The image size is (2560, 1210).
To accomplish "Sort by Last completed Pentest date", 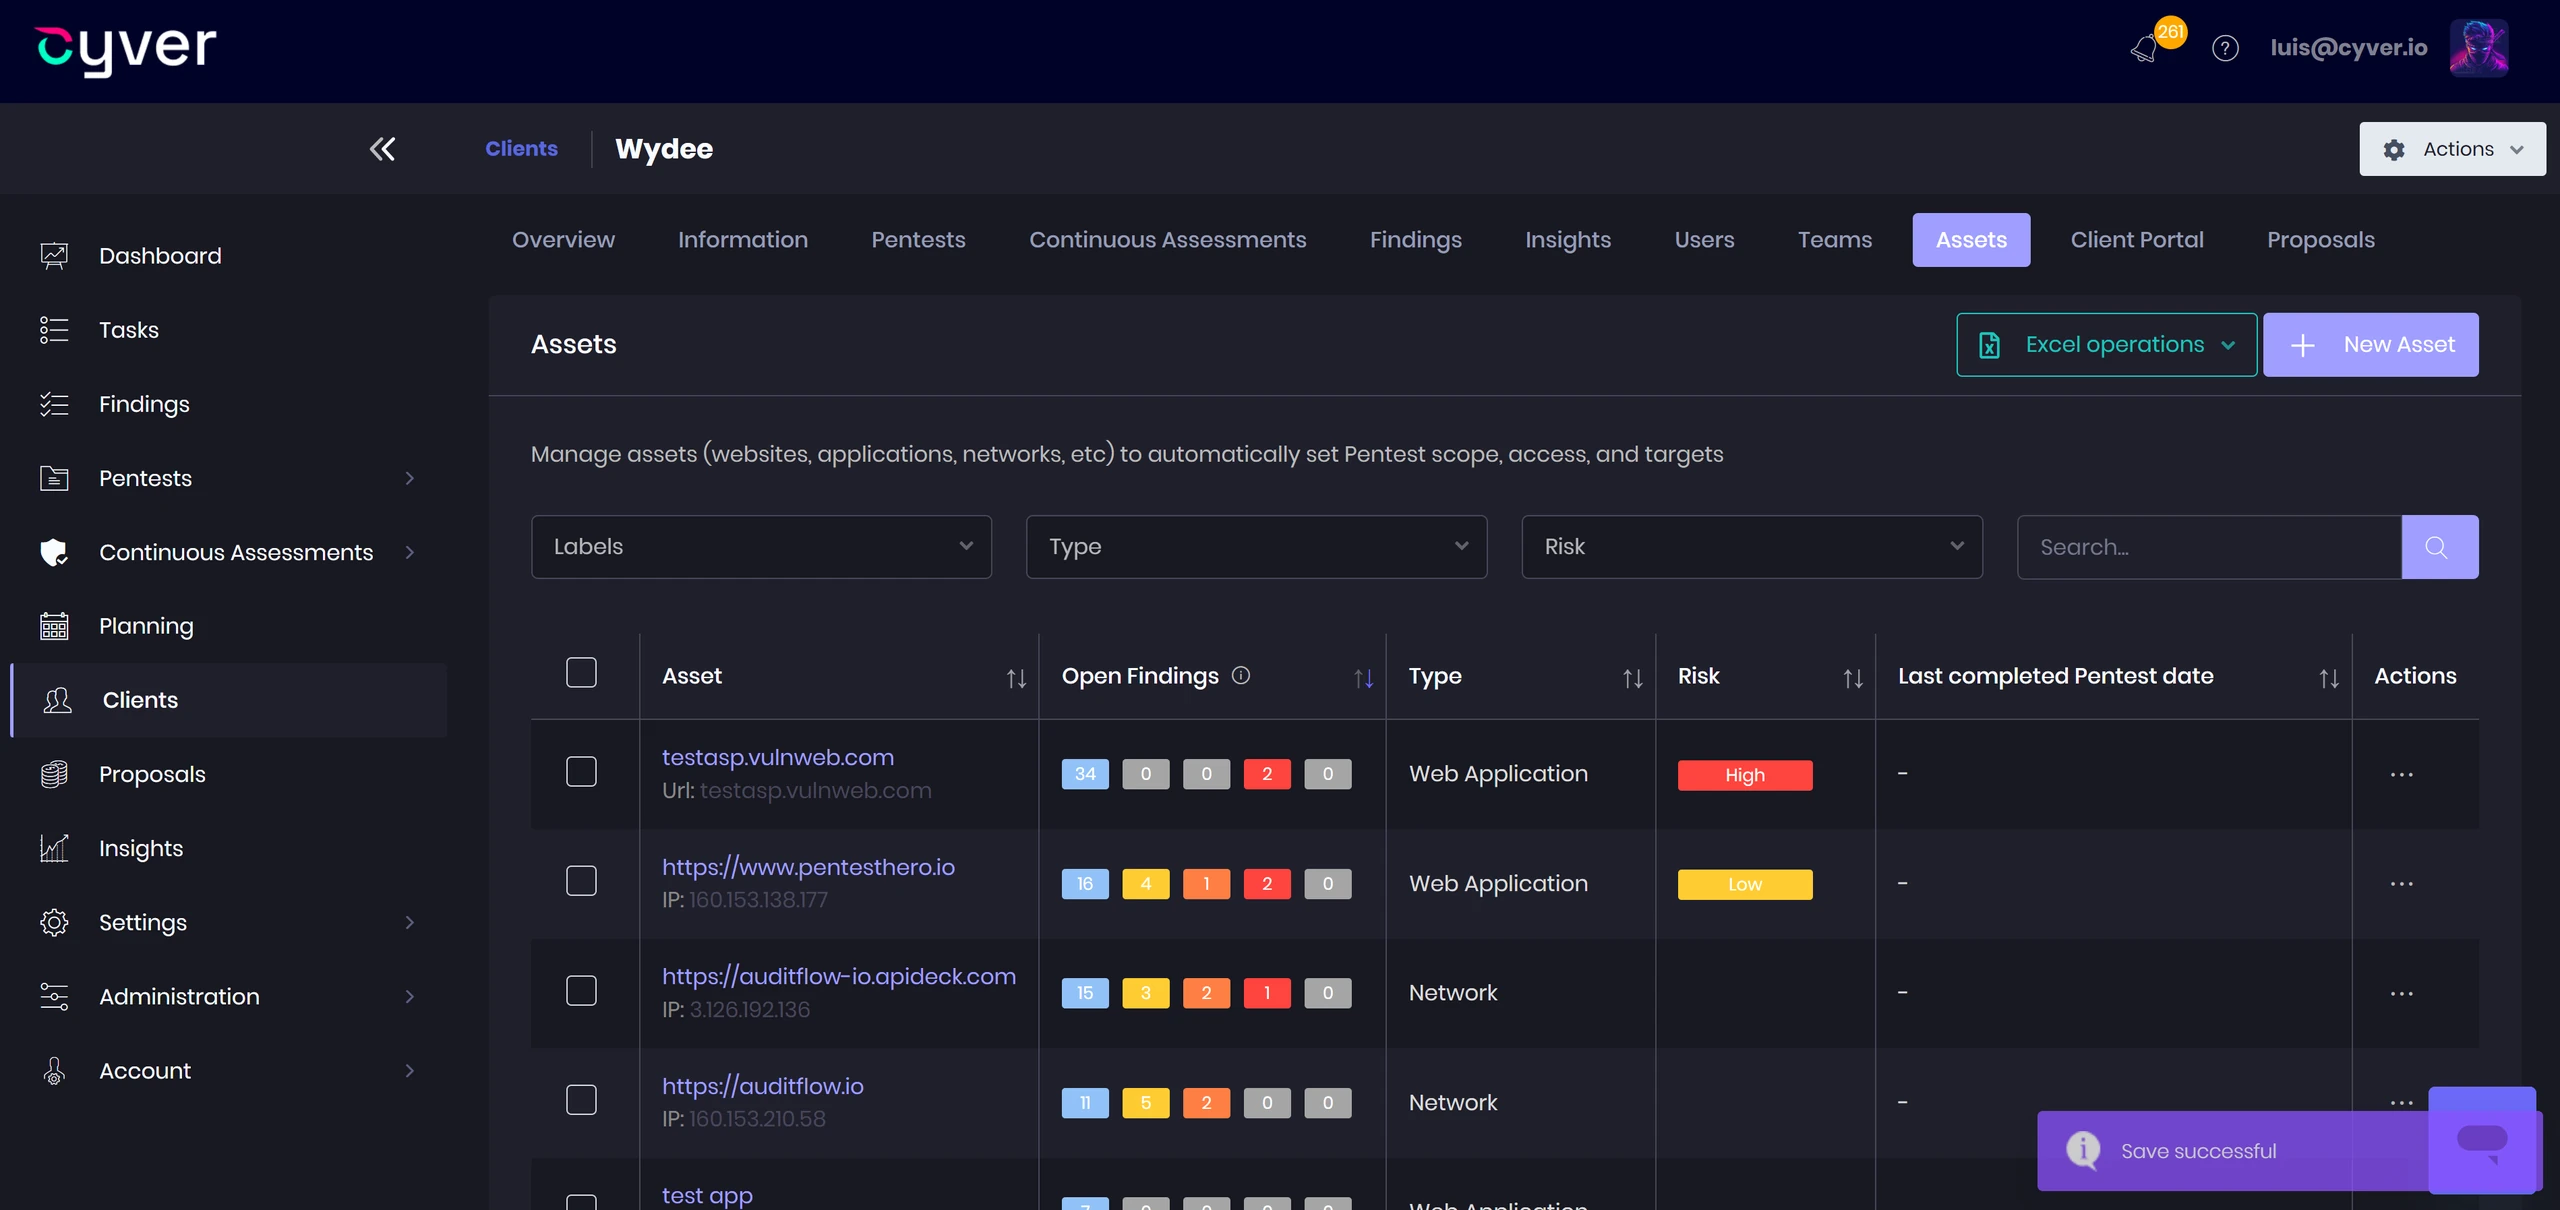I will pos(2328,679).
